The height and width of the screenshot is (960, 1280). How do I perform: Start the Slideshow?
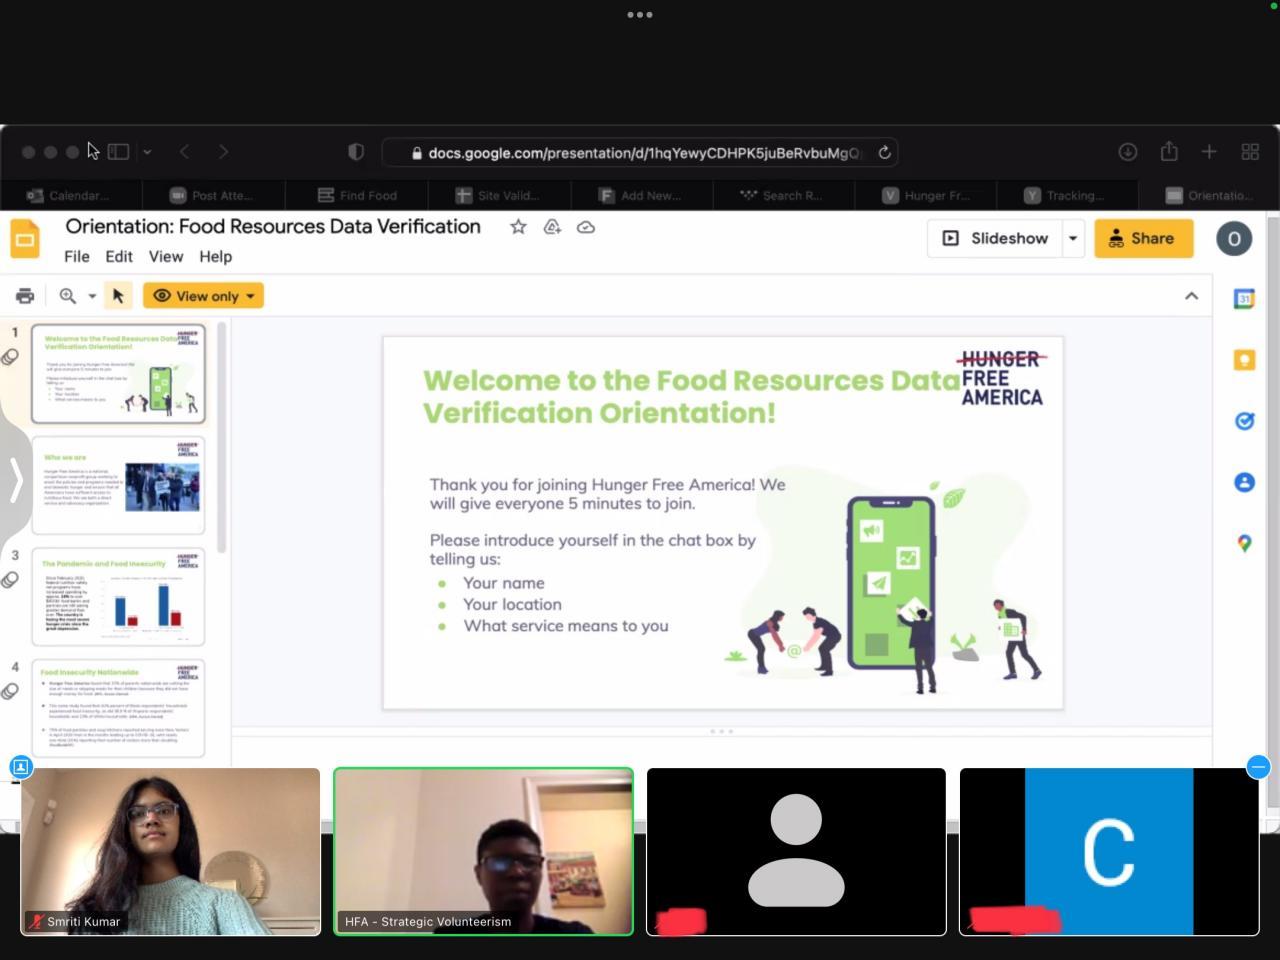[x=996, y=239]
